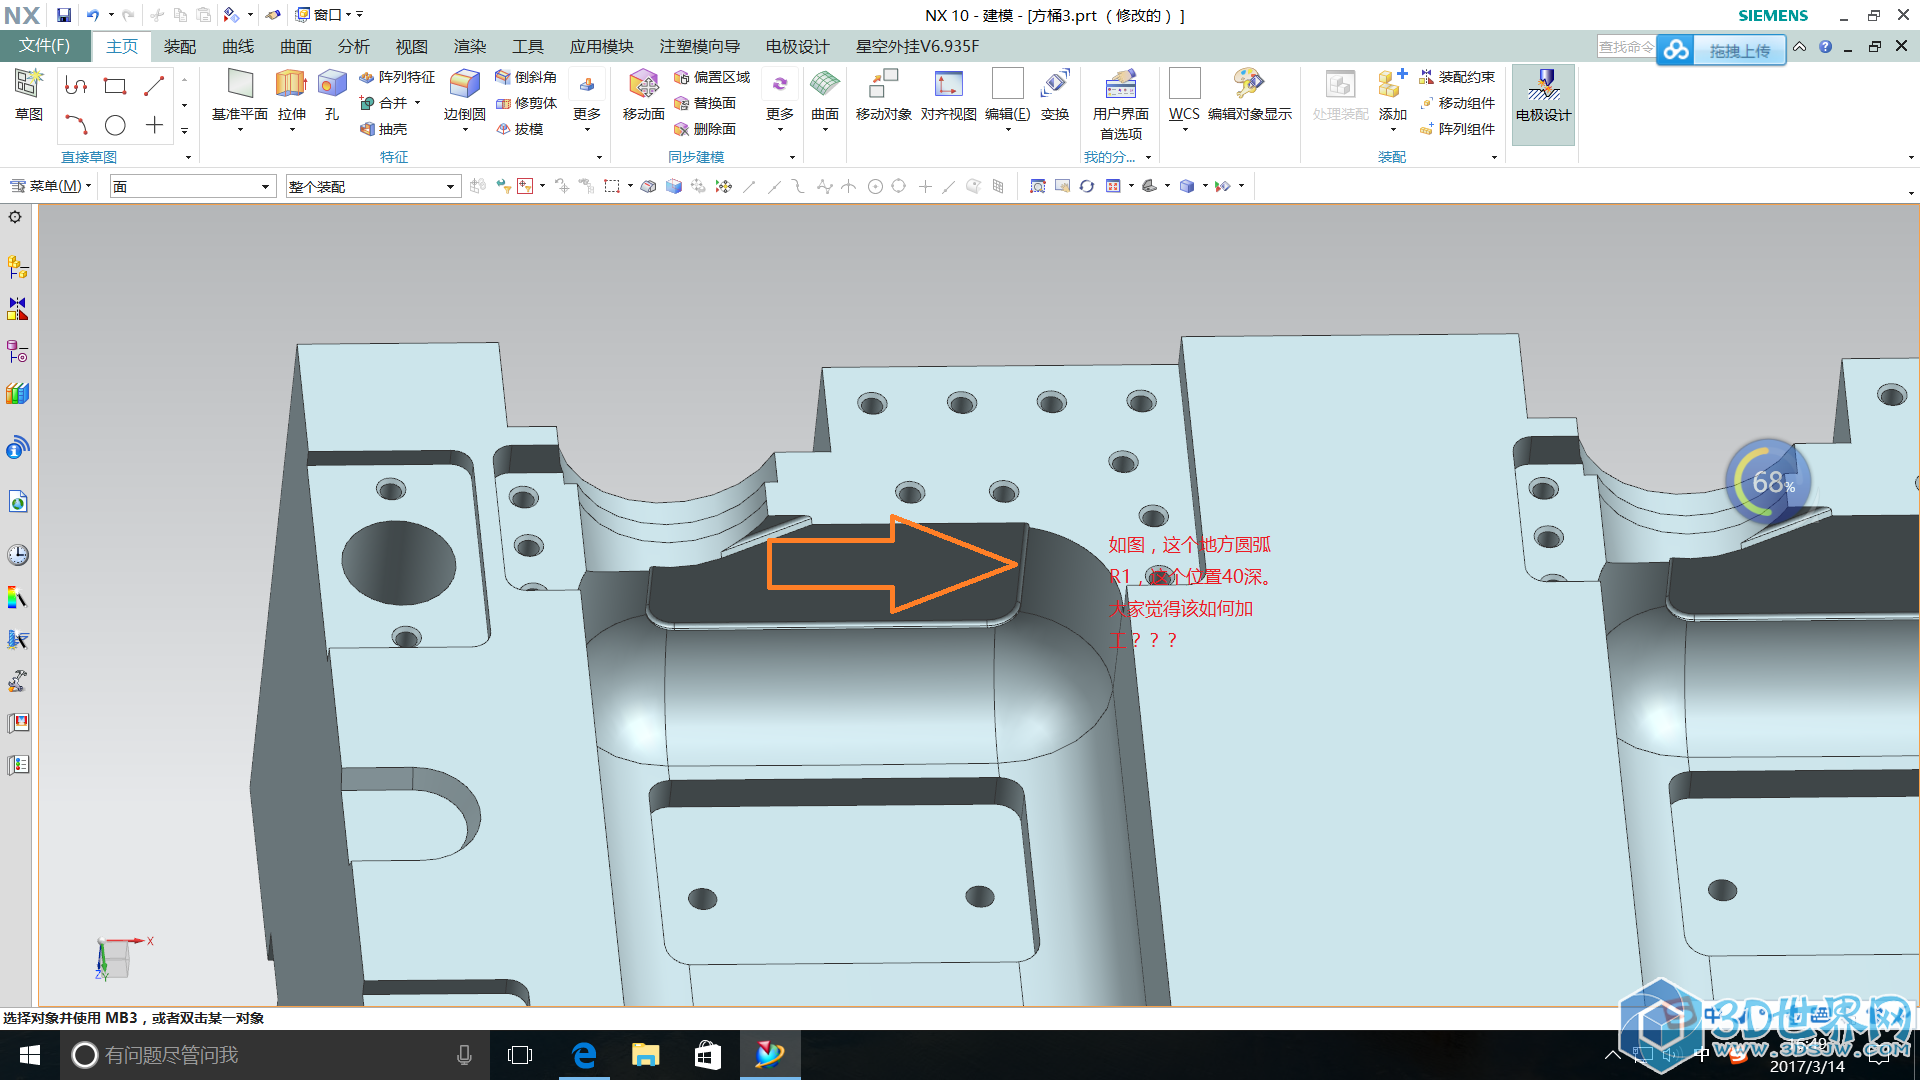Click the 编辑对象显示 palette icon
Screen dimensions: 1920x1080
coord(1249,84)
